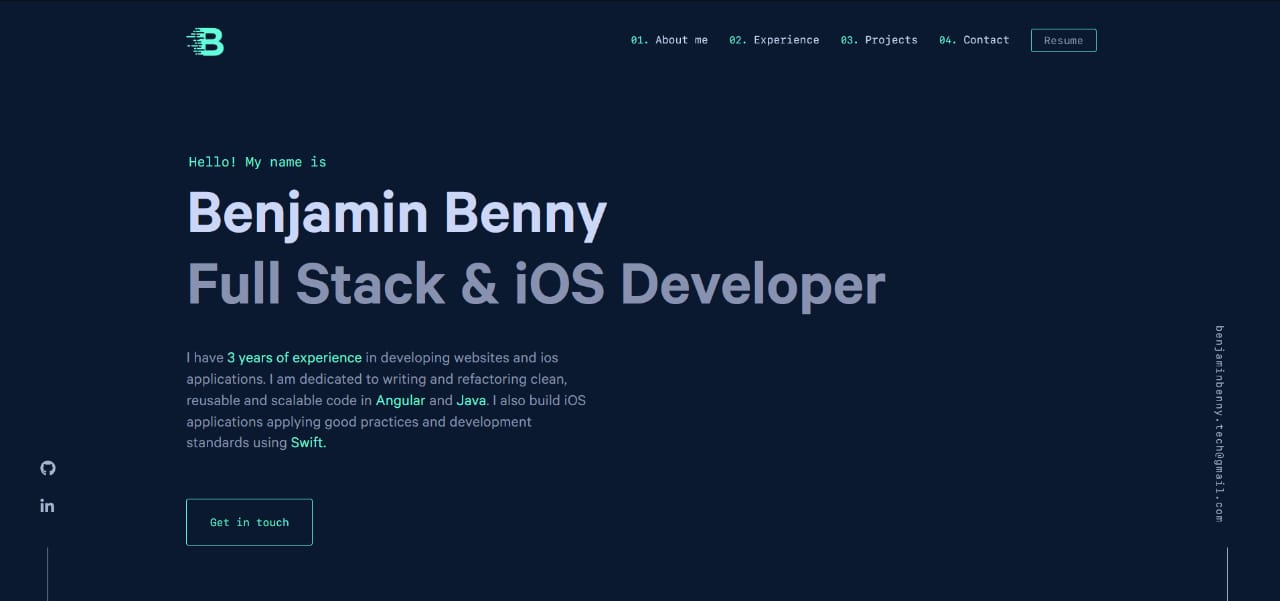Click the 'Get in touch' button

click(x=249, y=521)
